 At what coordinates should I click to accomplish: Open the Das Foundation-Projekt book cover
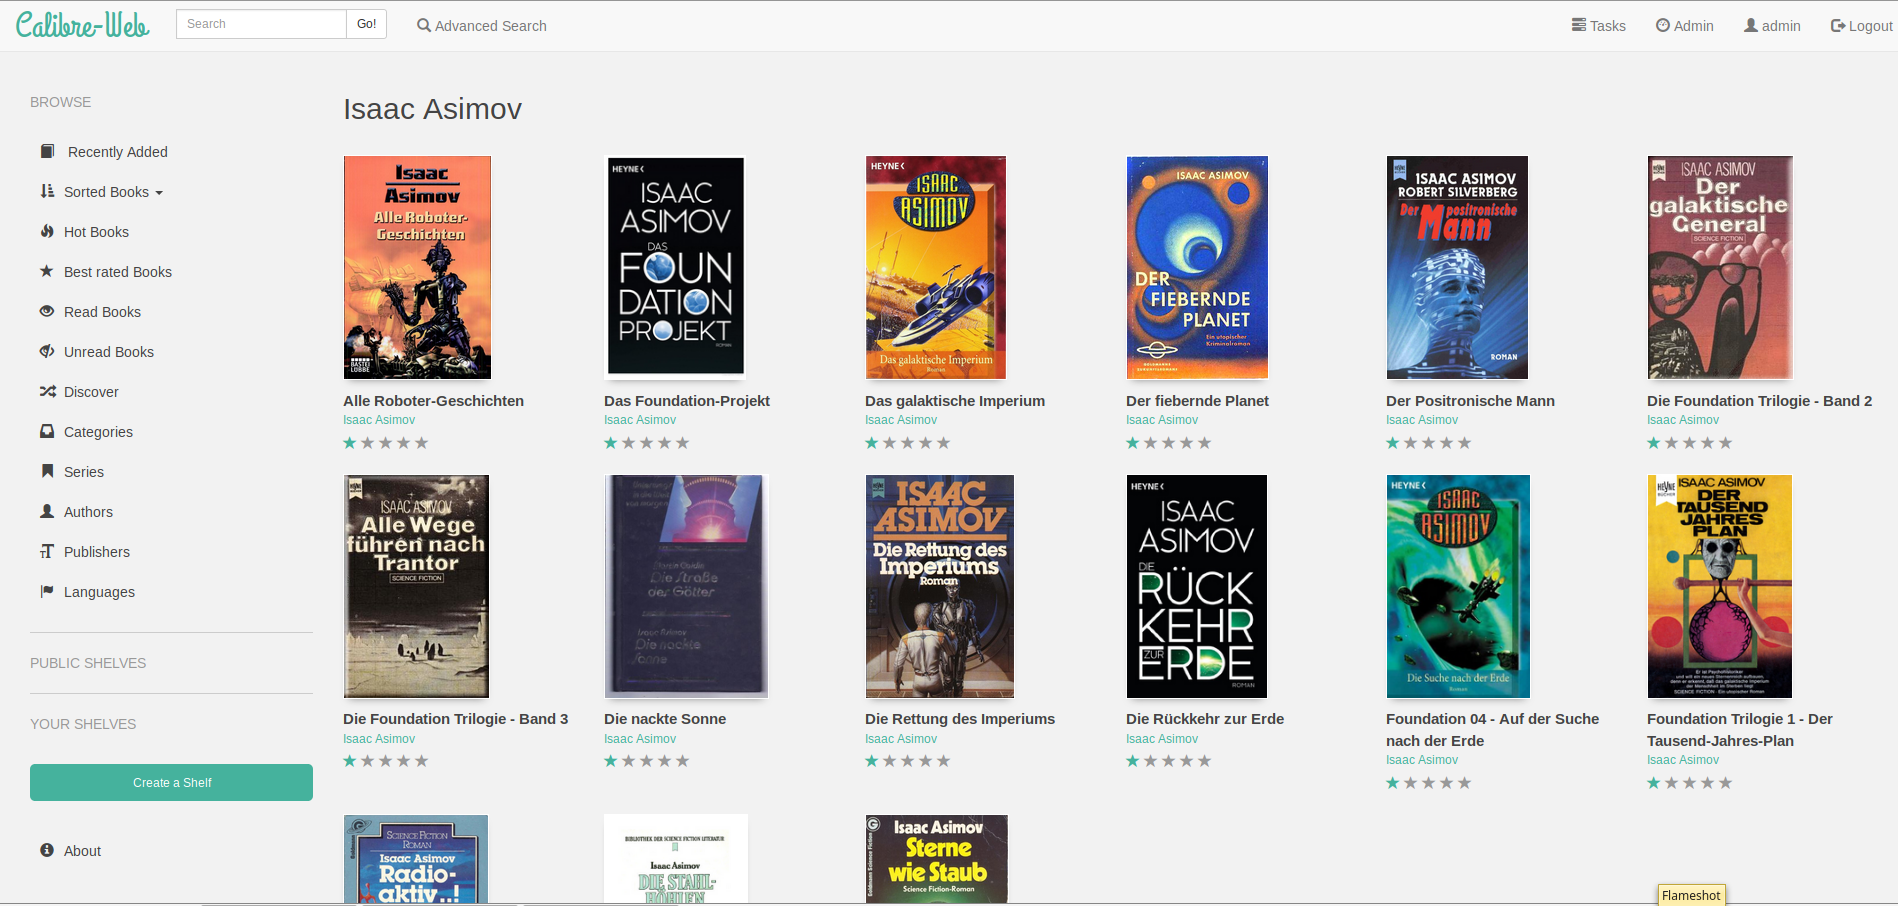[676, 267]
